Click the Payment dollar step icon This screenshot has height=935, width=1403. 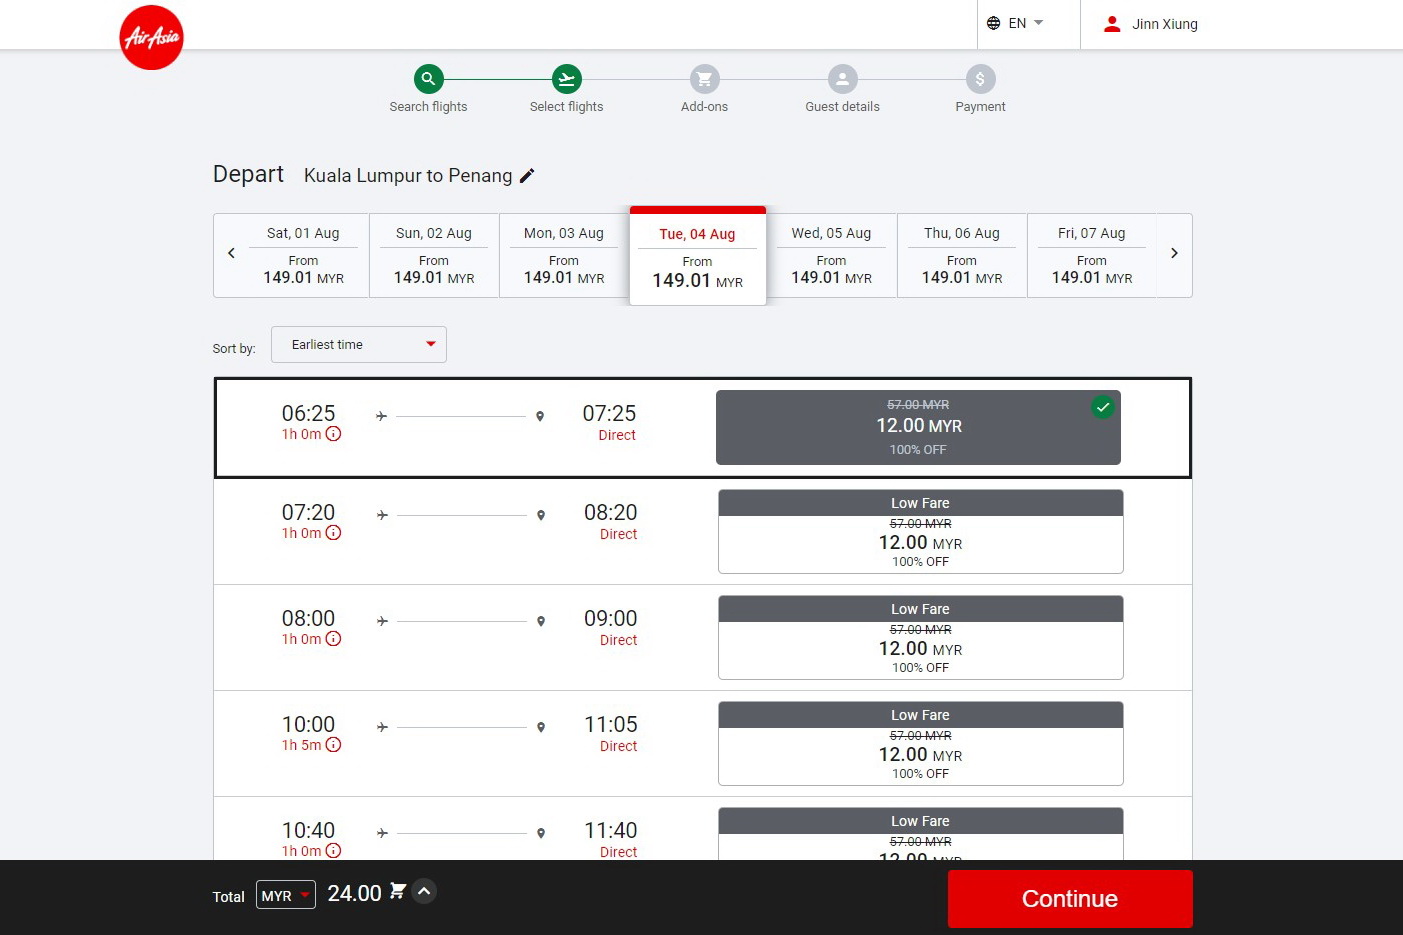coord(980,79)
